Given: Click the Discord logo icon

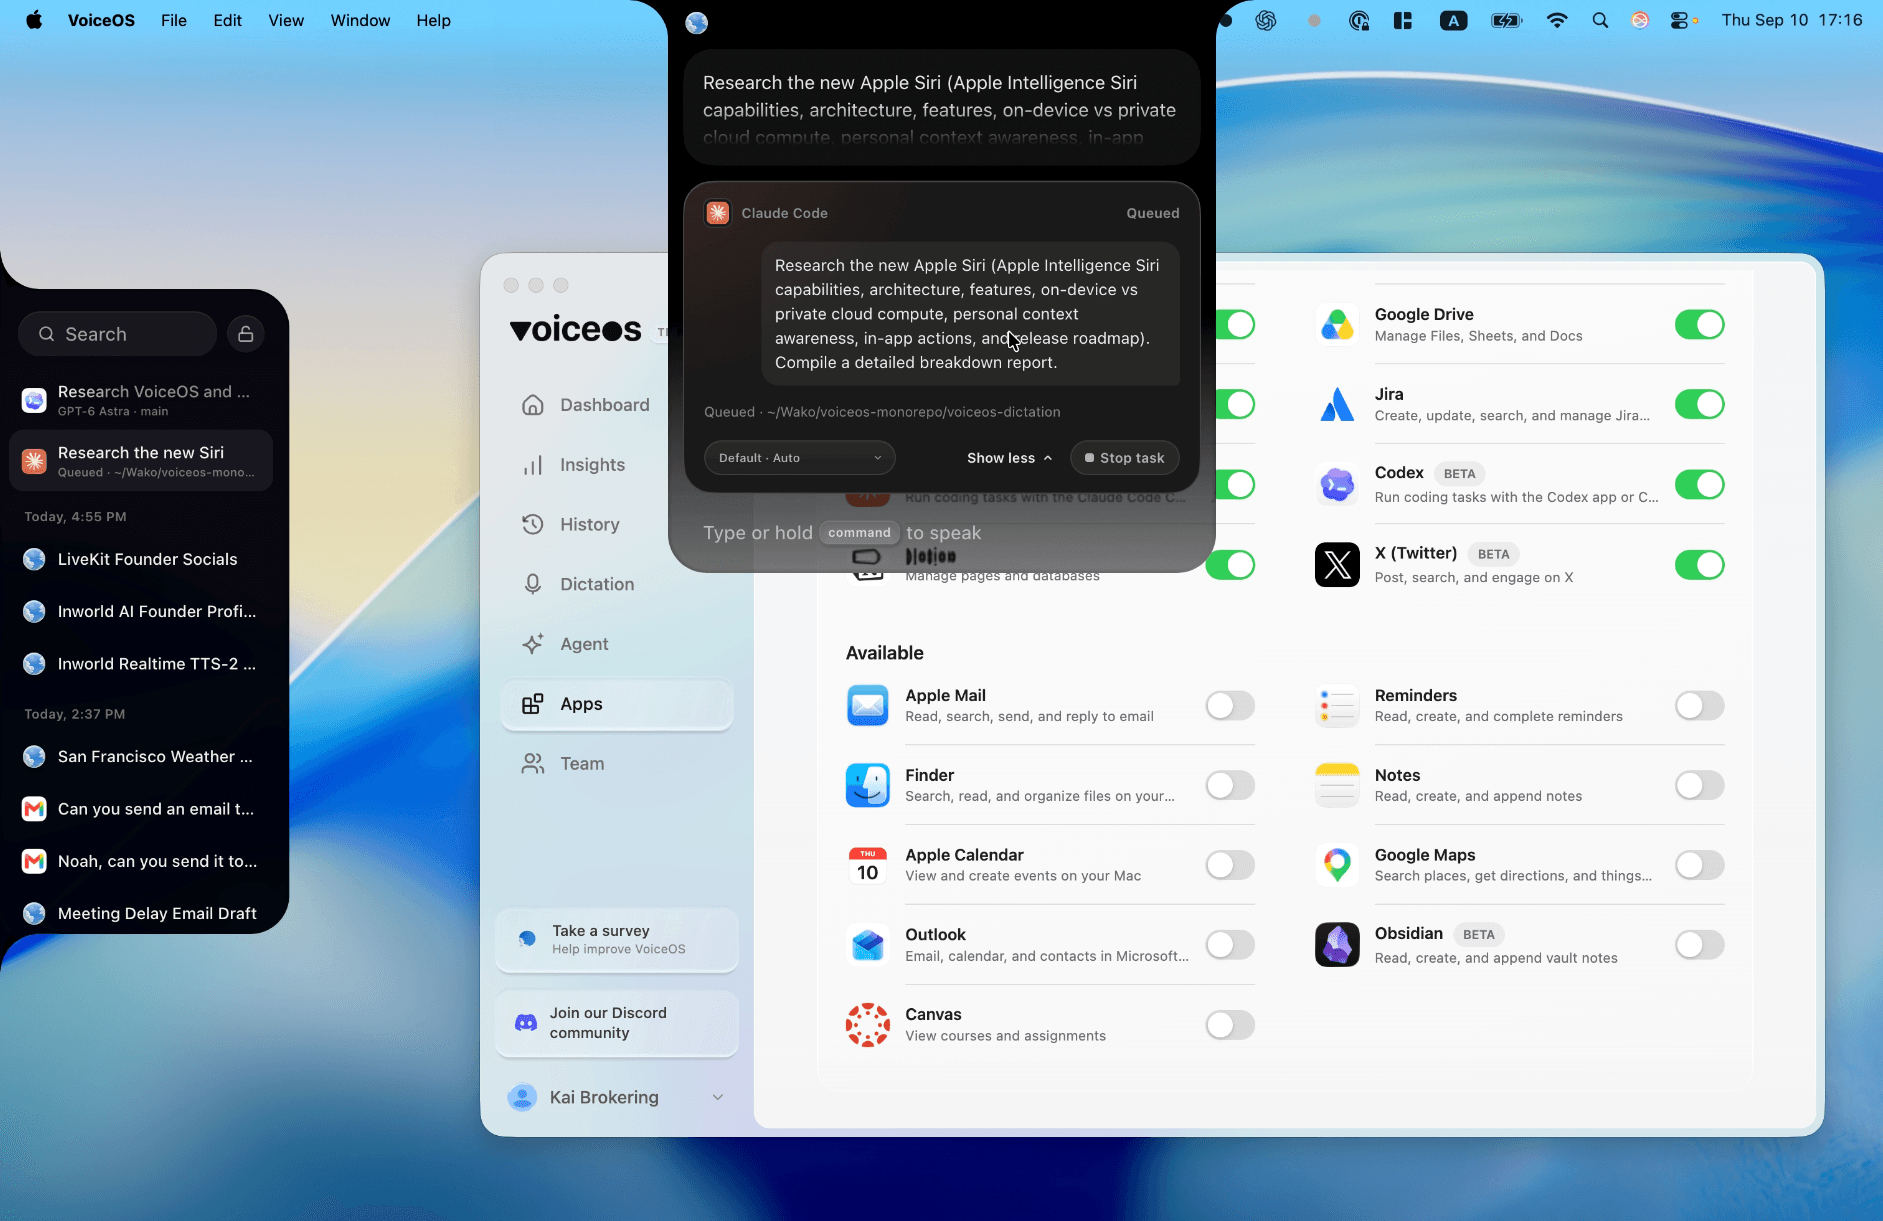Looking at the screenshot, I should [526, 1023].
